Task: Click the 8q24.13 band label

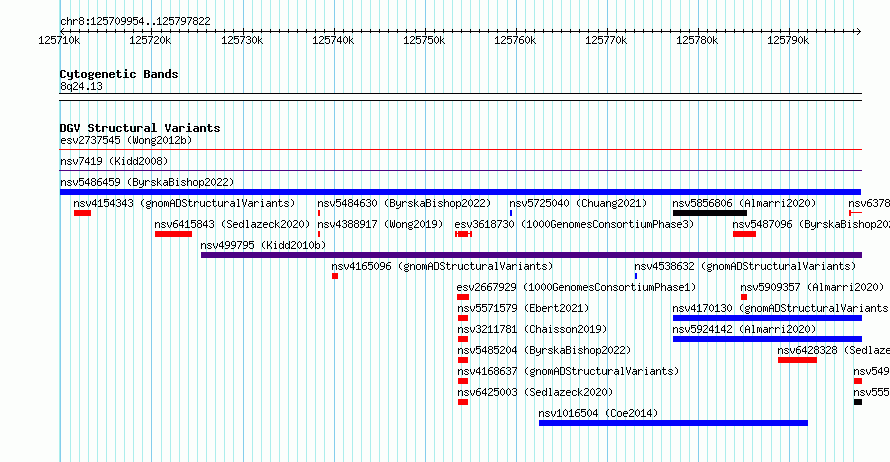Action: click(x=81, y=86)
